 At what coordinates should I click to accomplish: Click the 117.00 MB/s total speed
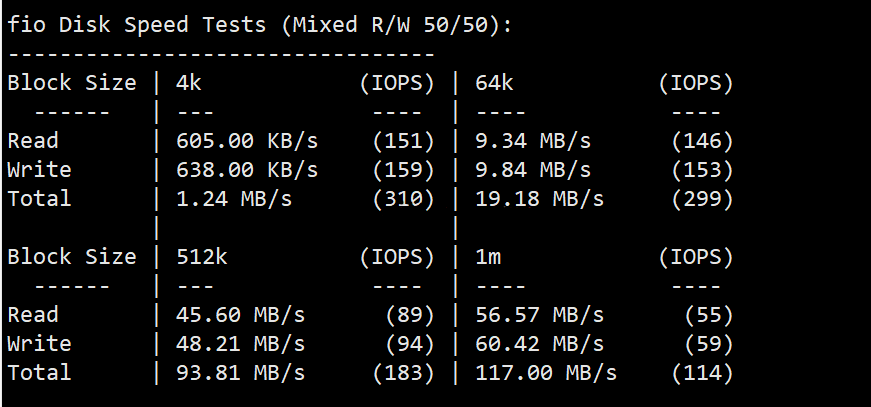(546, 373)
